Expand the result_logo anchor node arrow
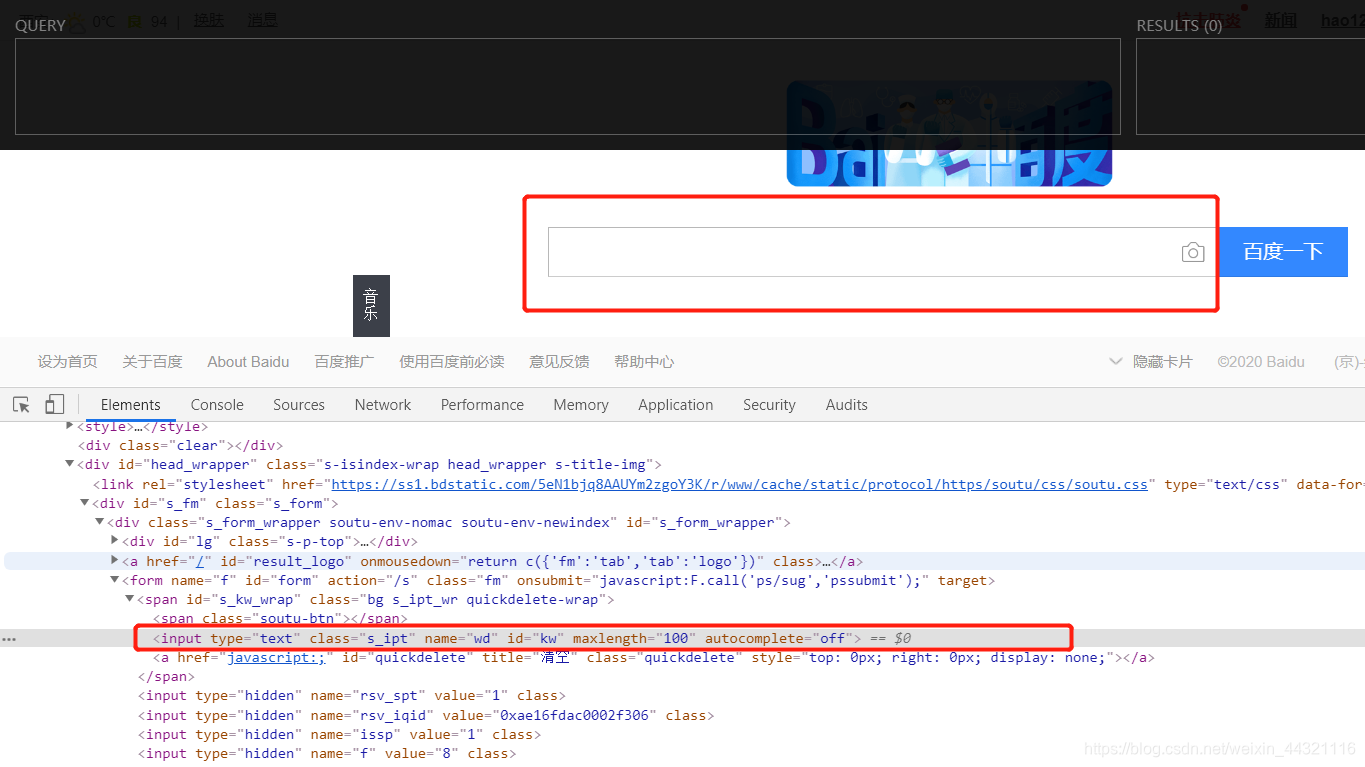The height and width of the screenshot is (767, 1365). [115, 561]
